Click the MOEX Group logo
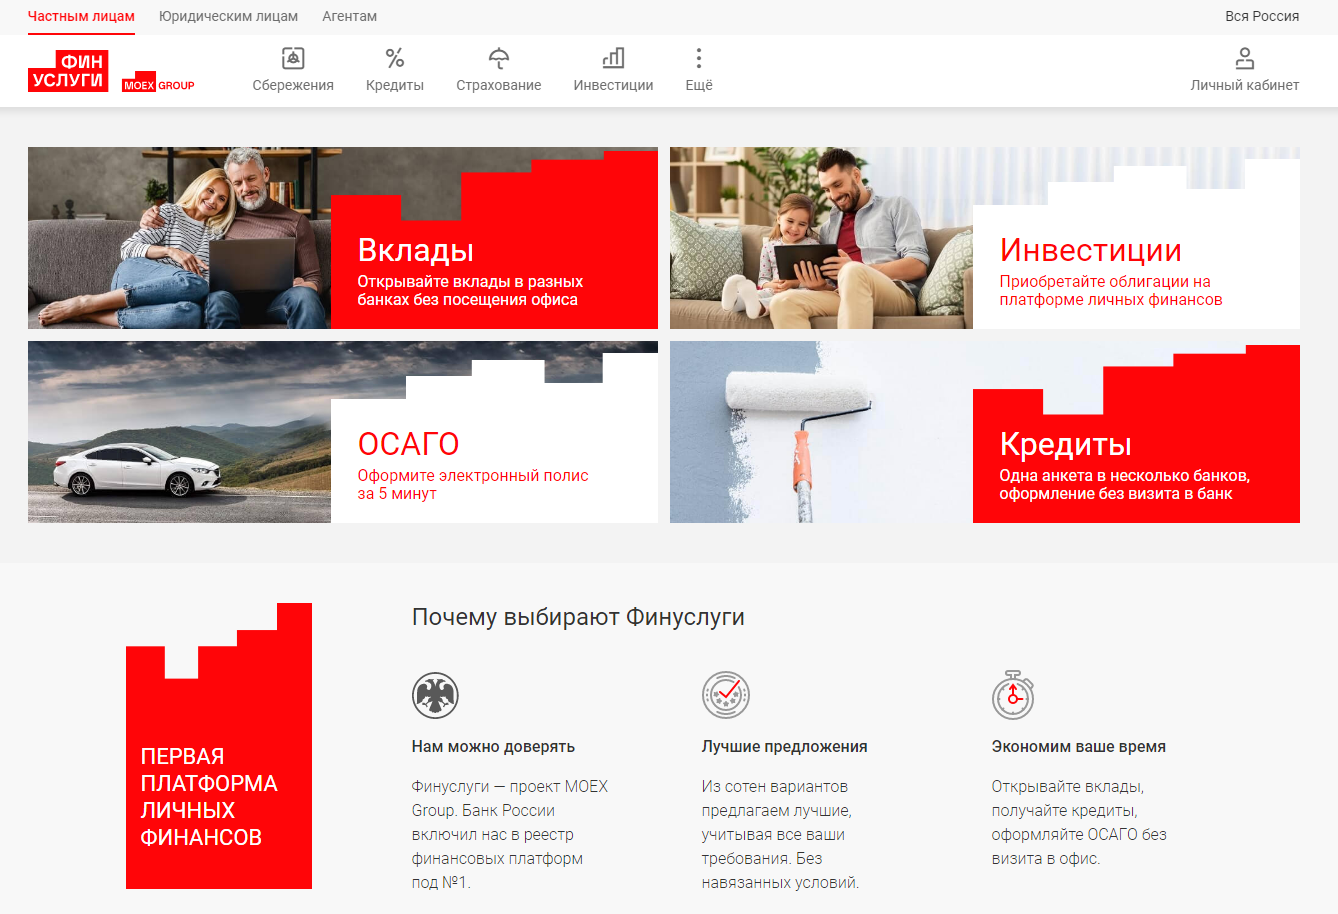Viewport: 1338px width, 914px height. [158, 85]
